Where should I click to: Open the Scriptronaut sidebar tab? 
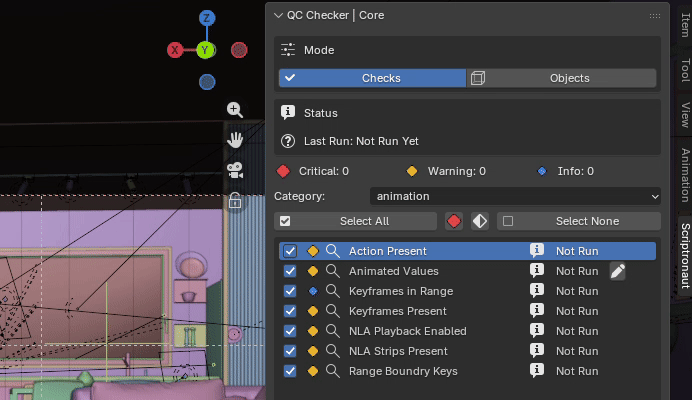(x=685, y=255)
